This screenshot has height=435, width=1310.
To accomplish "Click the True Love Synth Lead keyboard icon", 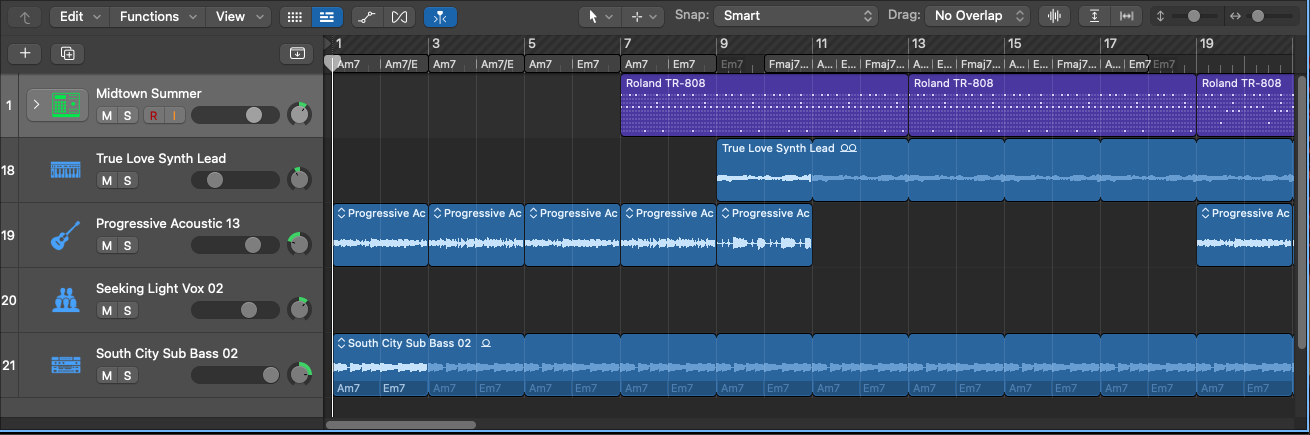I will 65,171.
